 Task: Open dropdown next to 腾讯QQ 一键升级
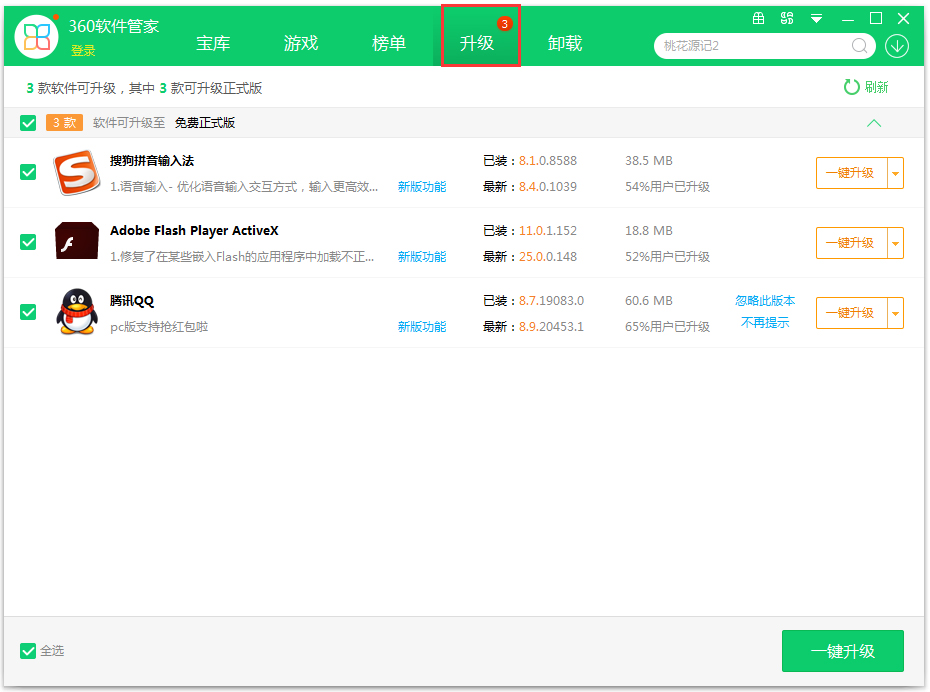point(896,313)
